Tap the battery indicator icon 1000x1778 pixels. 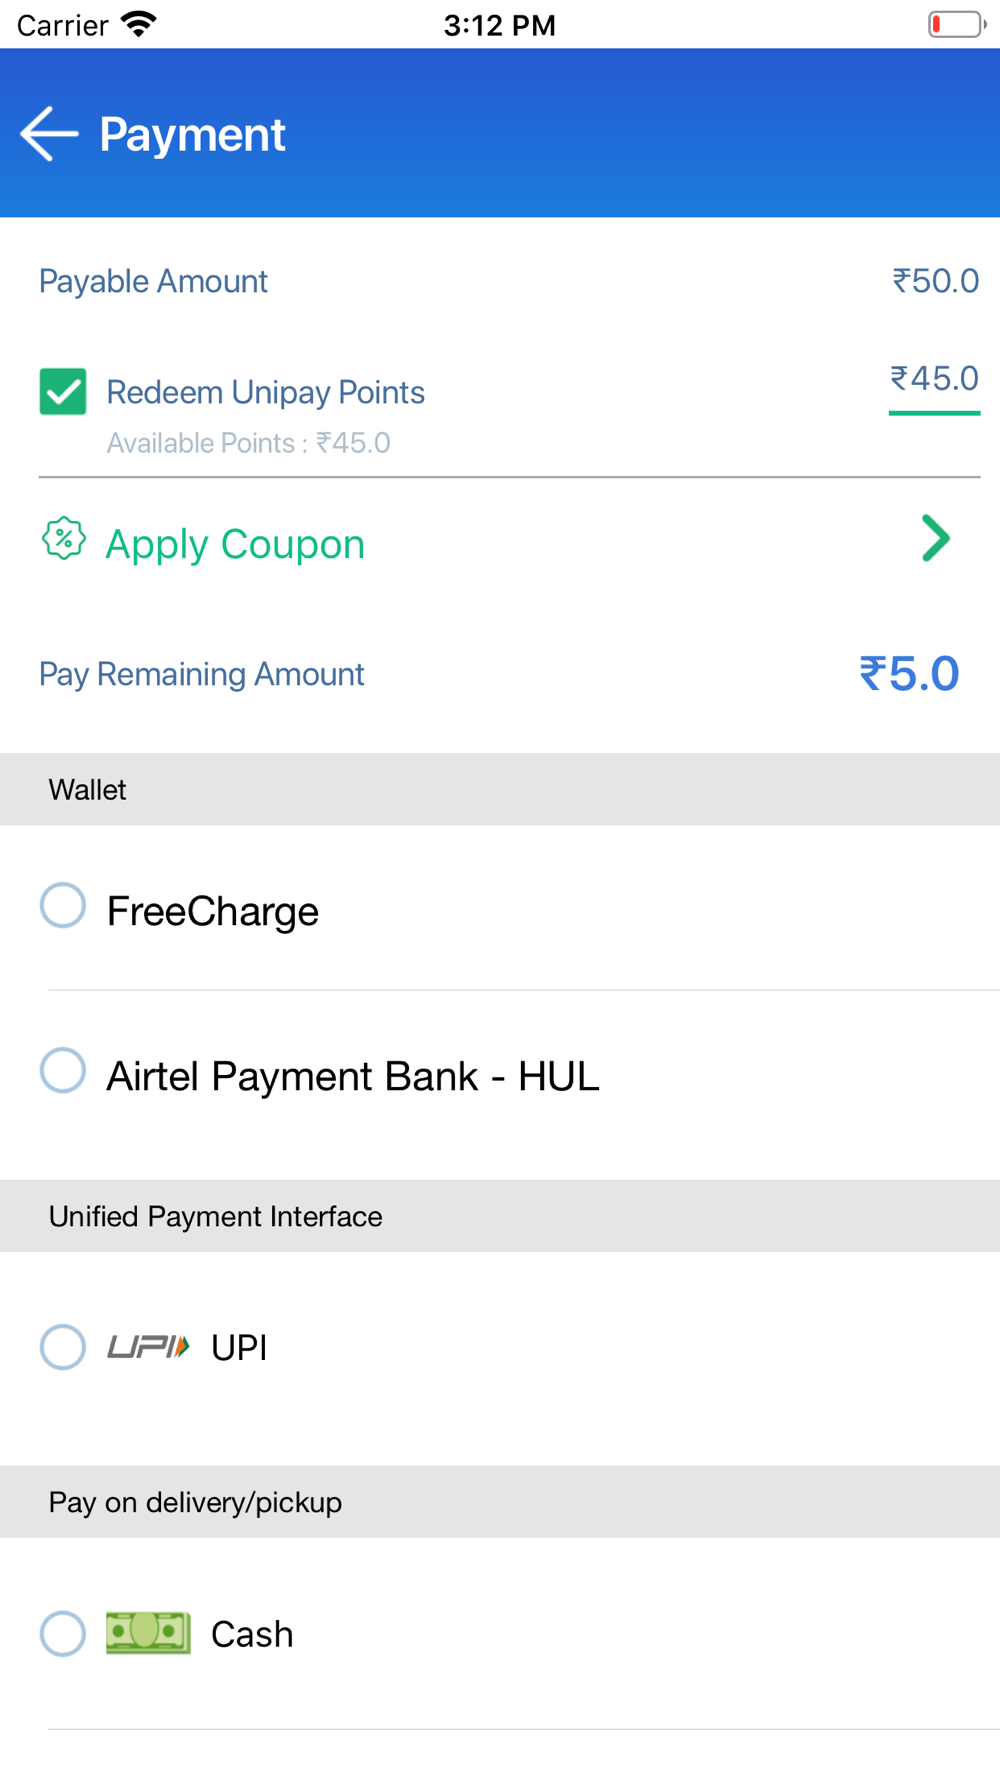pyautogui.click(x=956, y=24)
